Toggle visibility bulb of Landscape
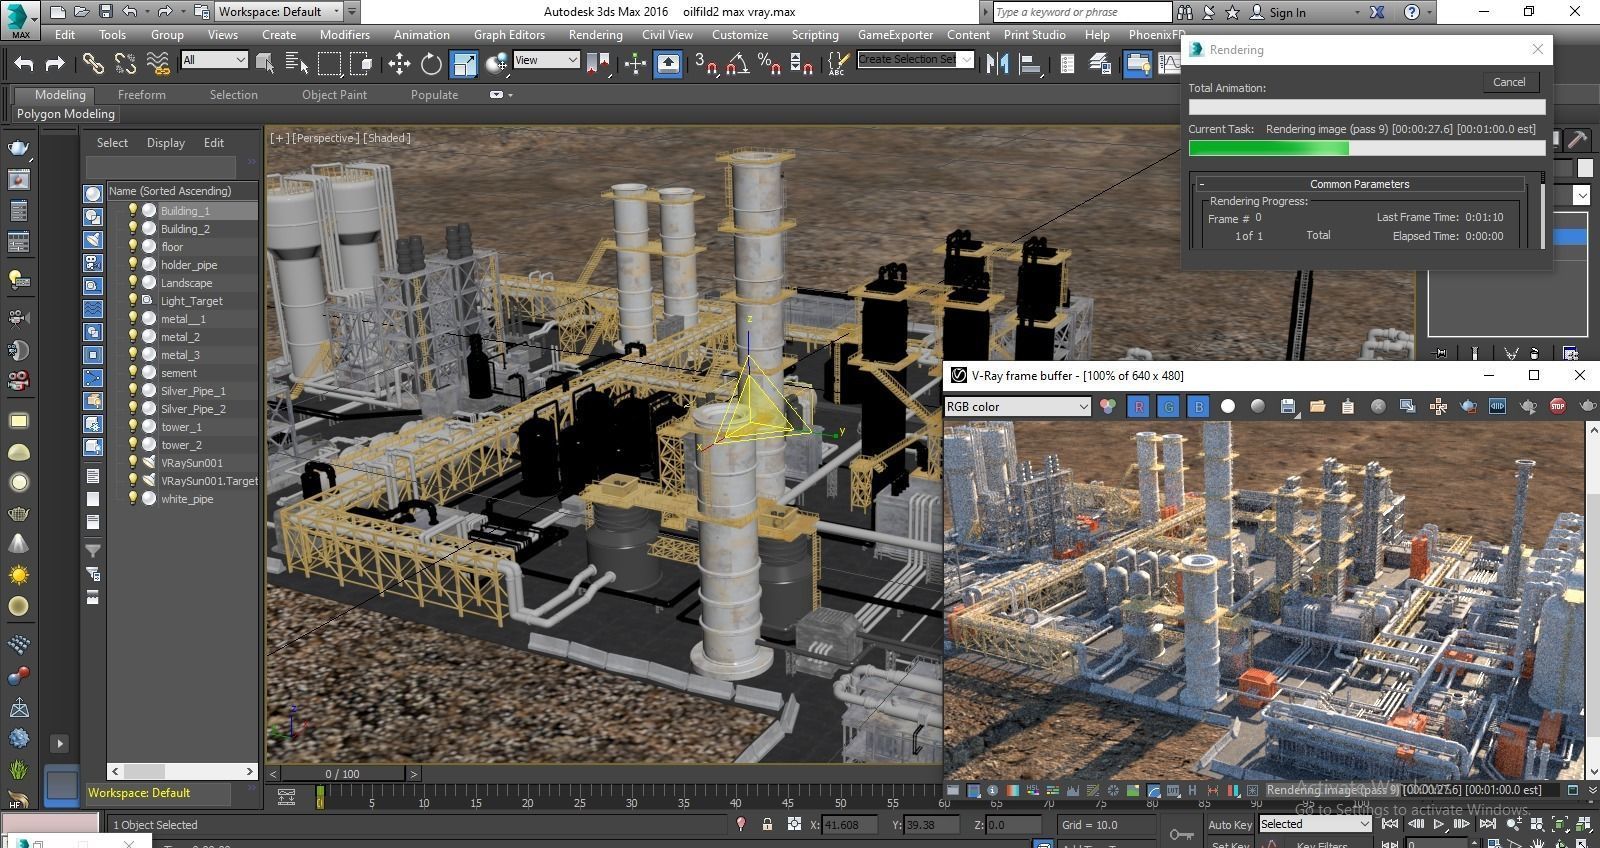This screenshot has height=848, width=1600. click(132, 282)
